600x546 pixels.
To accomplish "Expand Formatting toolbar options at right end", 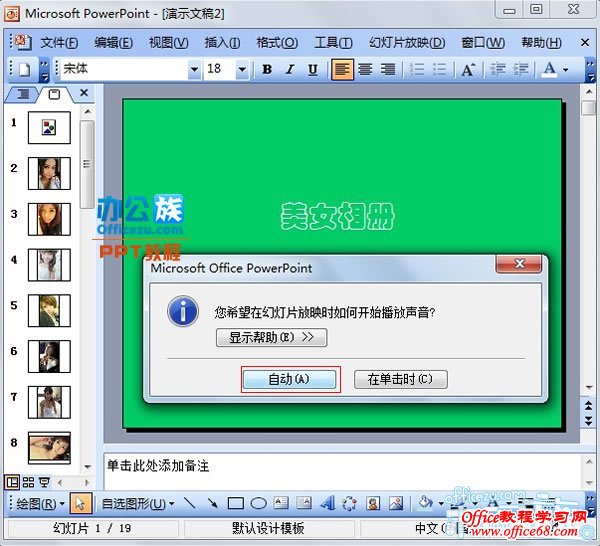I will coord(590,70).
